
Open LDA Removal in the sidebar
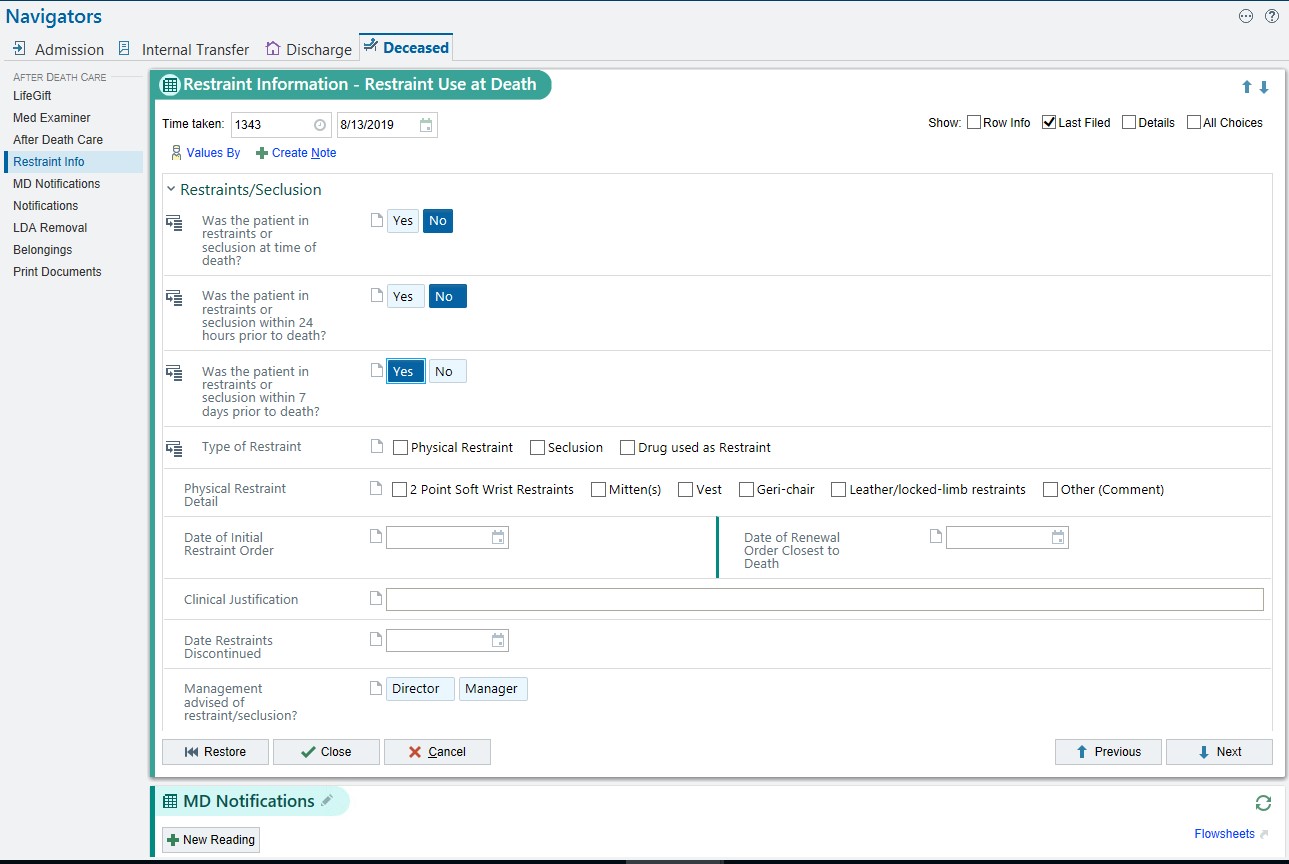(x=50, y=228)
